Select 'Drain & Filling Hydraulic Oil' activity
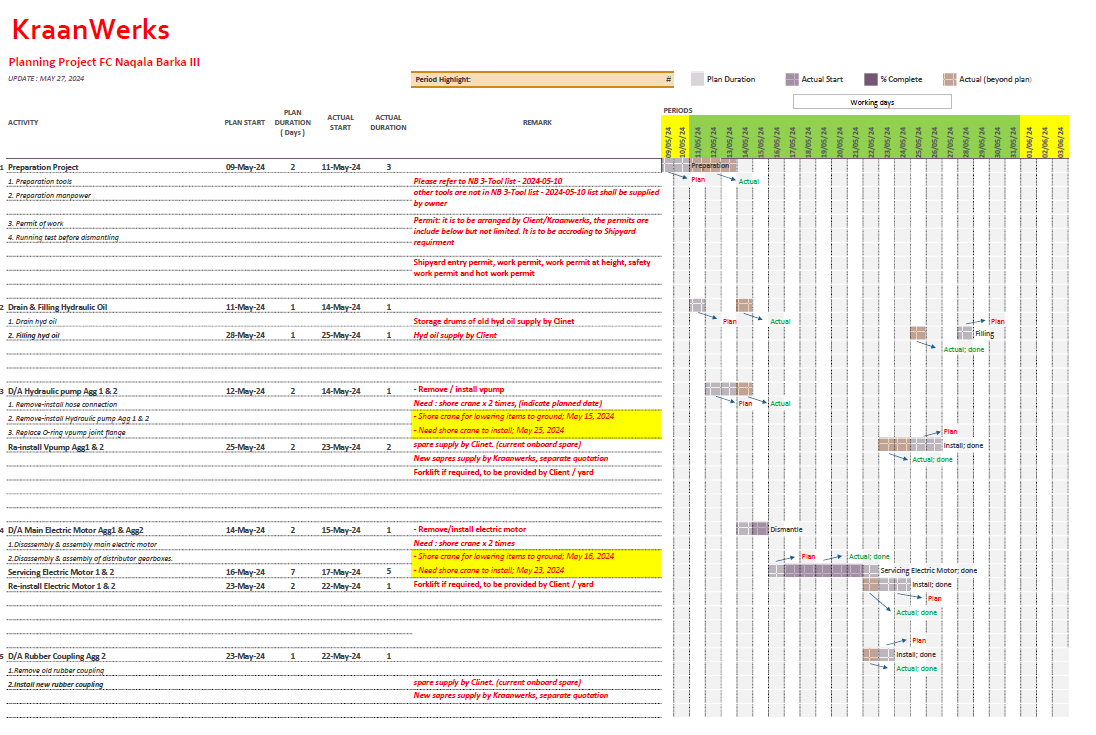This screenshot has height=735, width=1096. (x=57, y=307)
